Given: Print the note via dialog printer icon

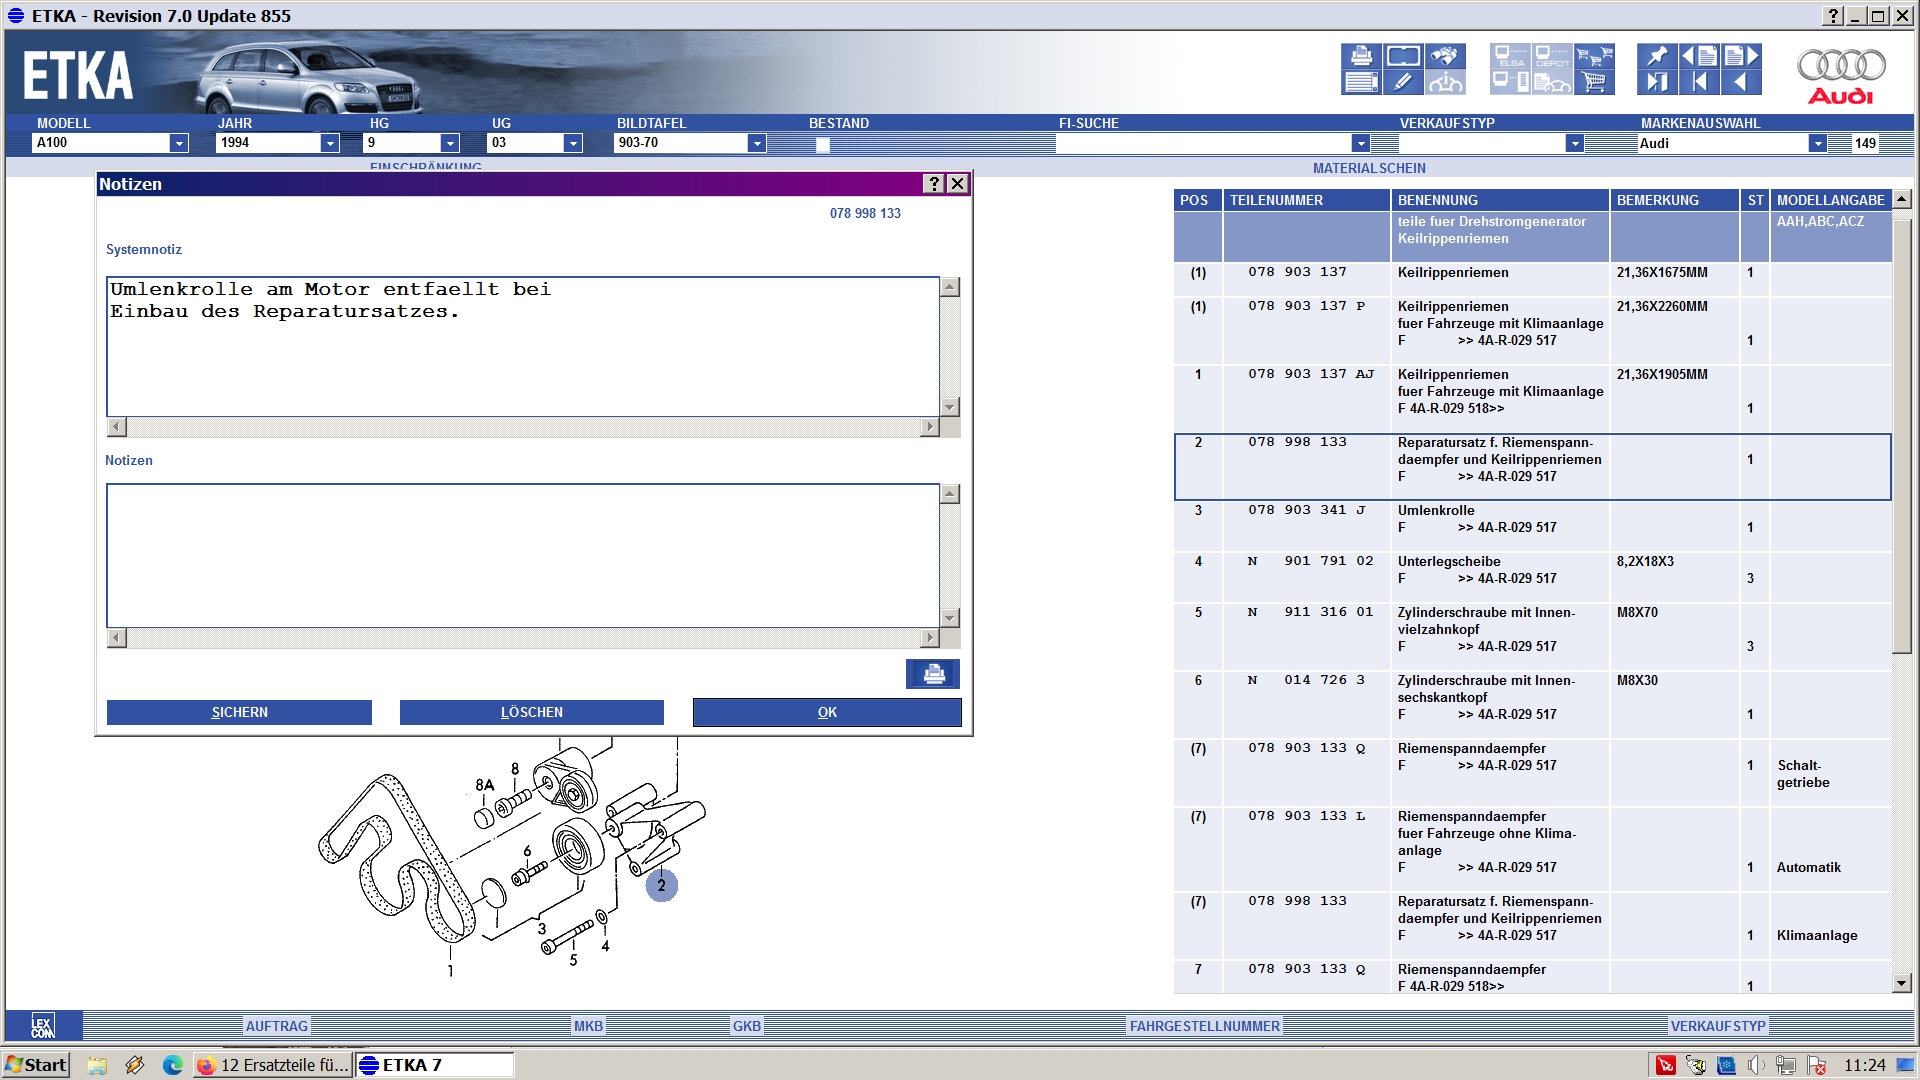Looking at the screenshot, I should tap(933, 674).
